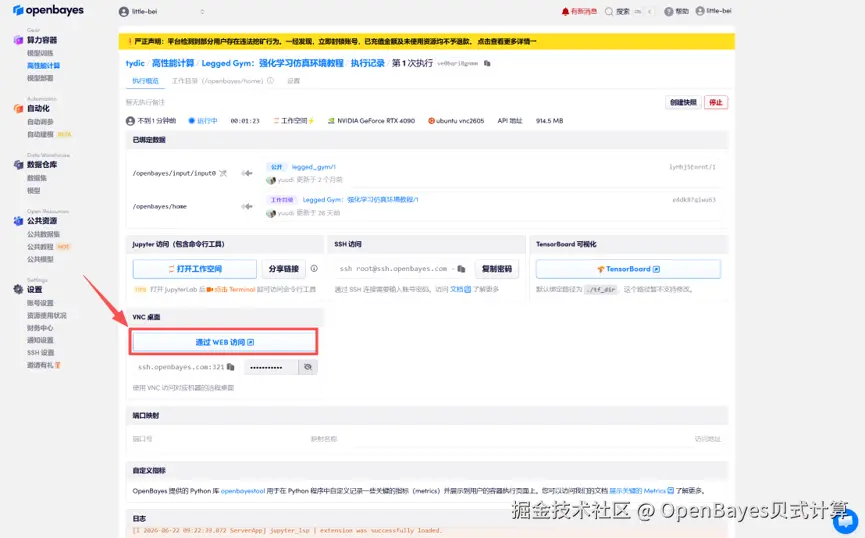Open Legged Gym: 强化学习仿真环境教程/1 link

point(360,200)
